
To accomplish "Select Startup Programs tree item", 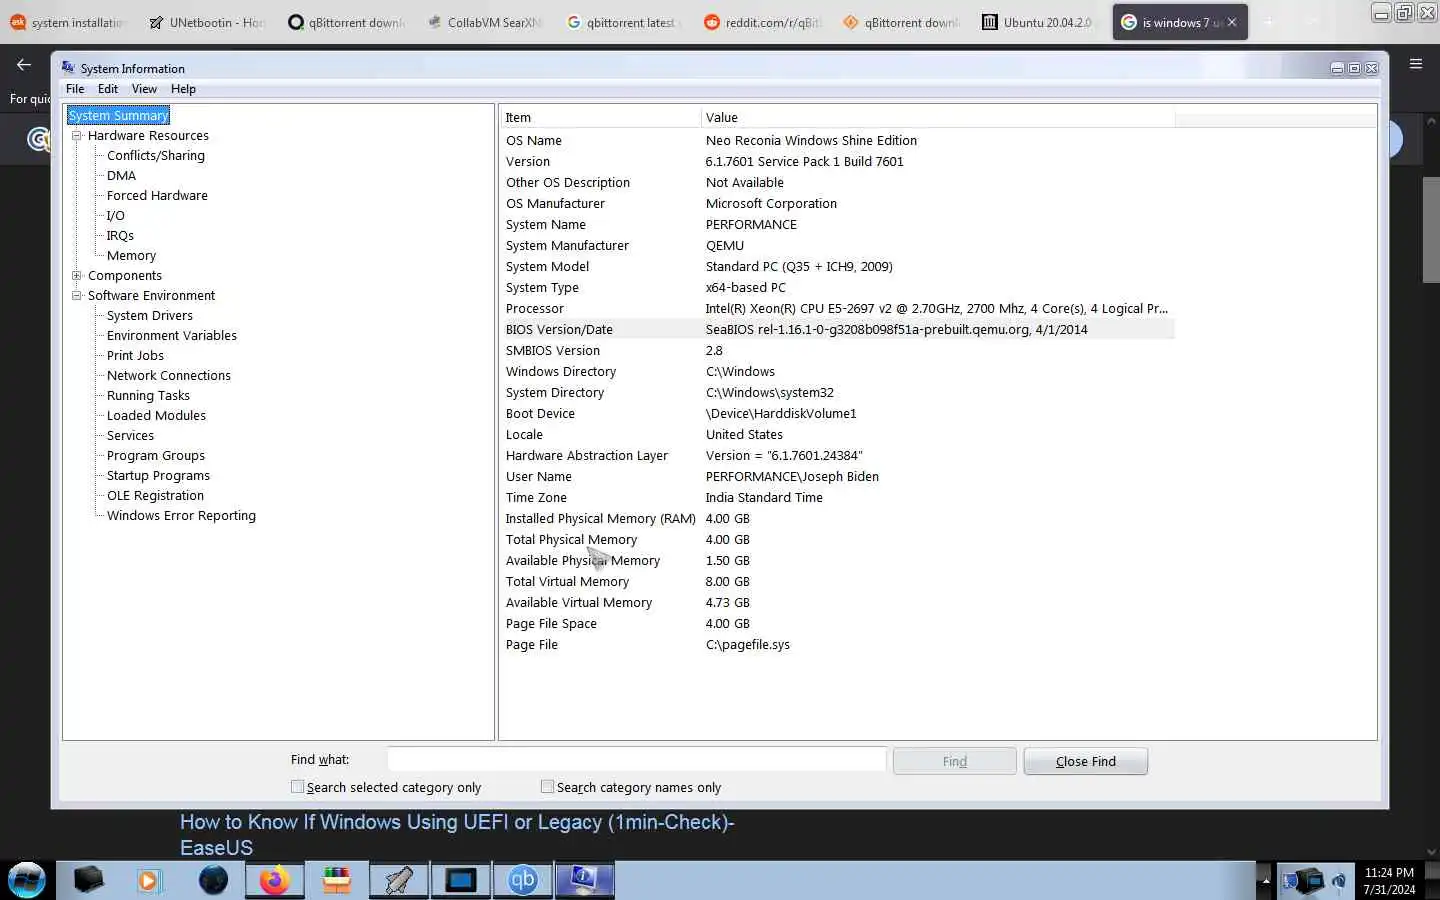I will click(158, 476).
